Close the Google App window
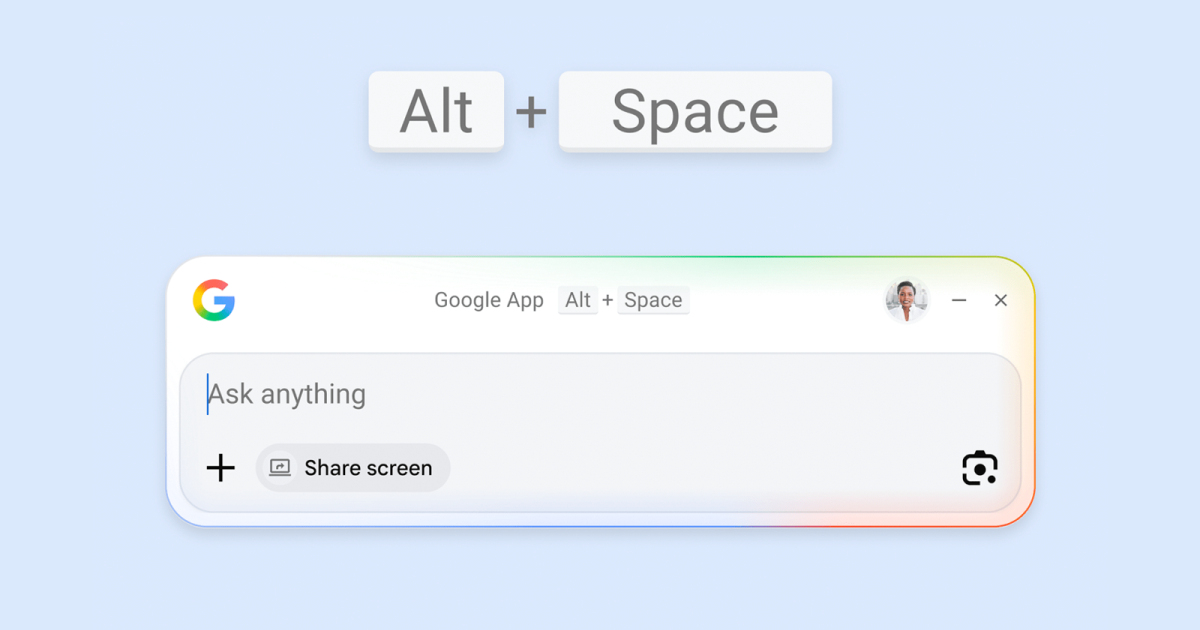Screen dimensions: 1200x630 [x=1000, y=300]
